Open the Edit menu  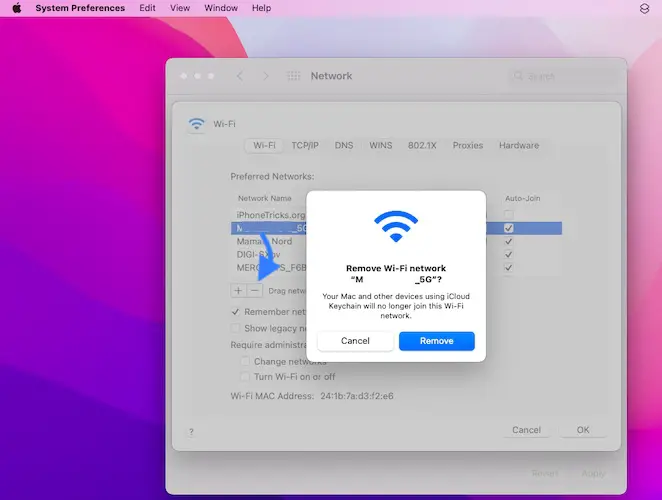point(147,8)
